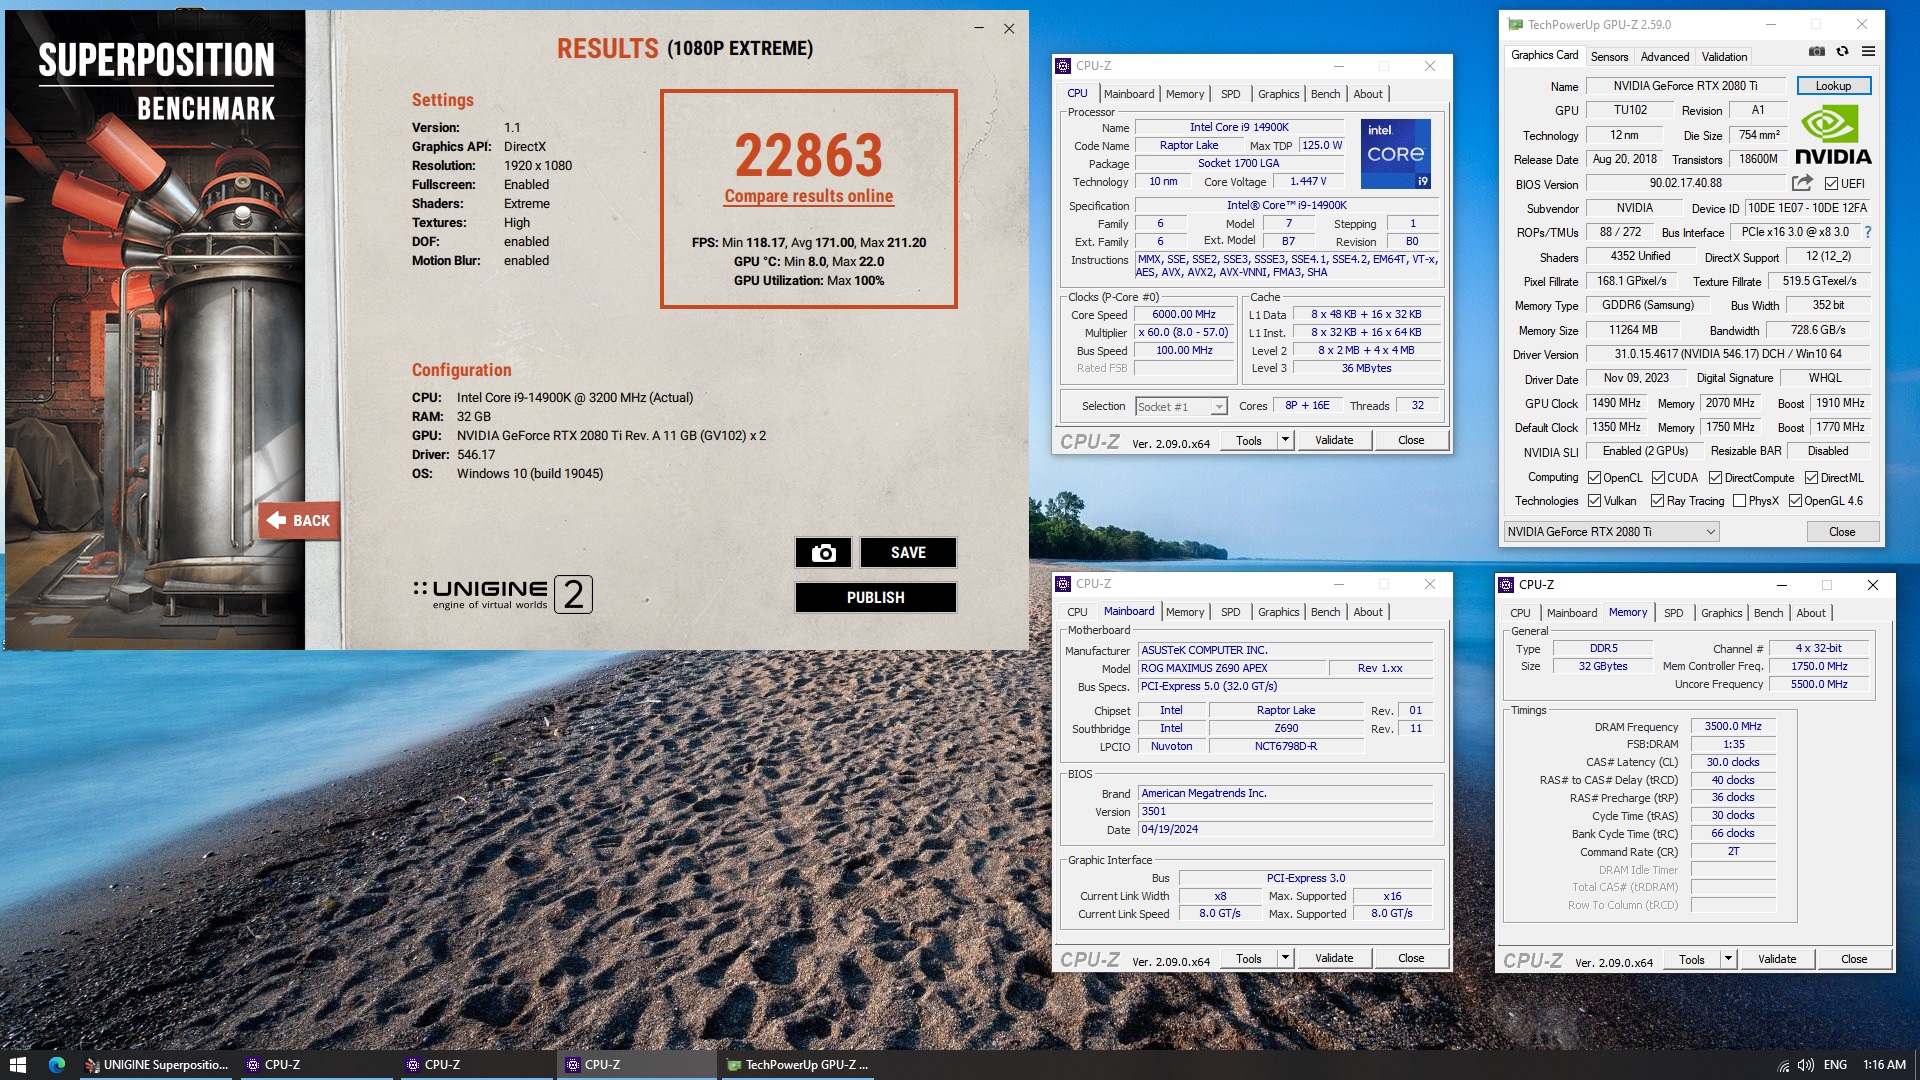1920x1080 pixels.
Task: Click the GPU name field RTX 2080 Ti
Action: tap(1685, 86)
